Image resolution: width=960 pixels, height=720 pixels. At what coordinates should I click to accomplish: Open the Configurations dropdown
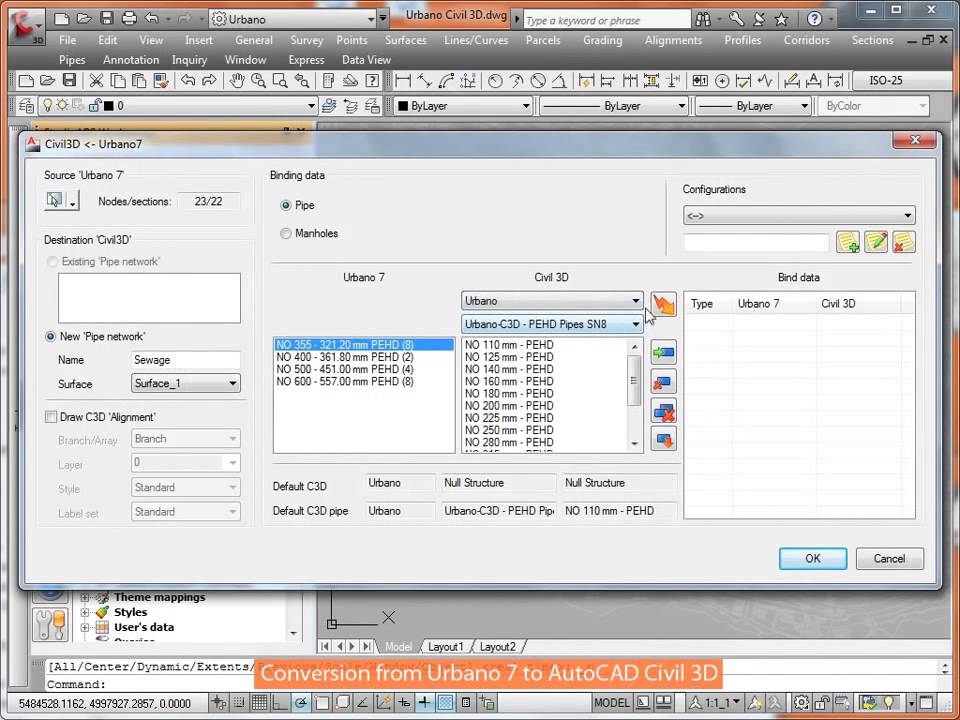tap(799, 216)
